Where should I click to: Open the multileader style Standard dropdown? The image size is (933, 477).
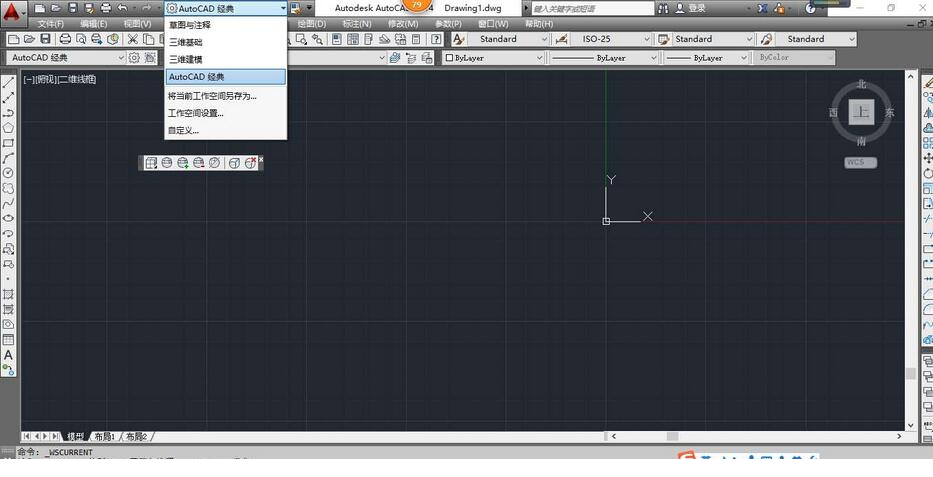coord(816,39)
